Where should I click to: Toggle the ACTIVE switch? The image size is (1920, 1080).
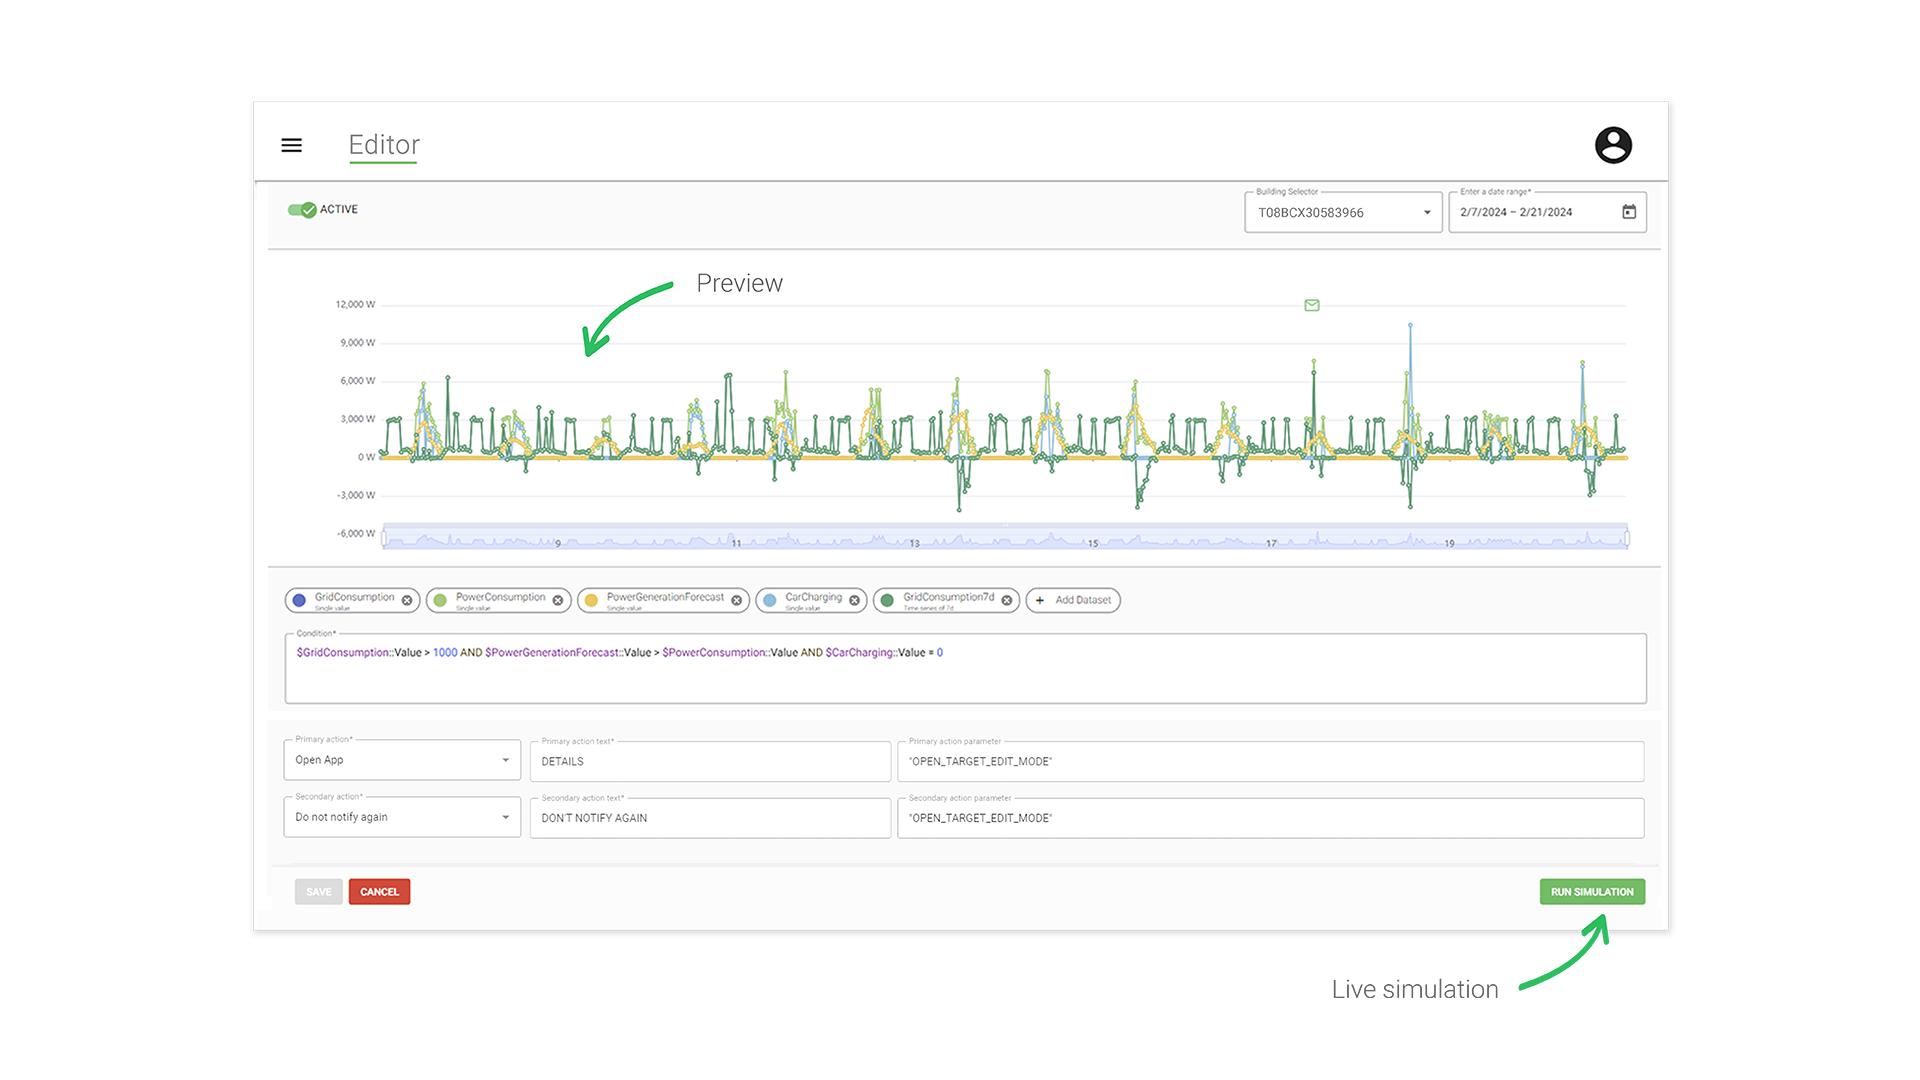tap(302, 209)
